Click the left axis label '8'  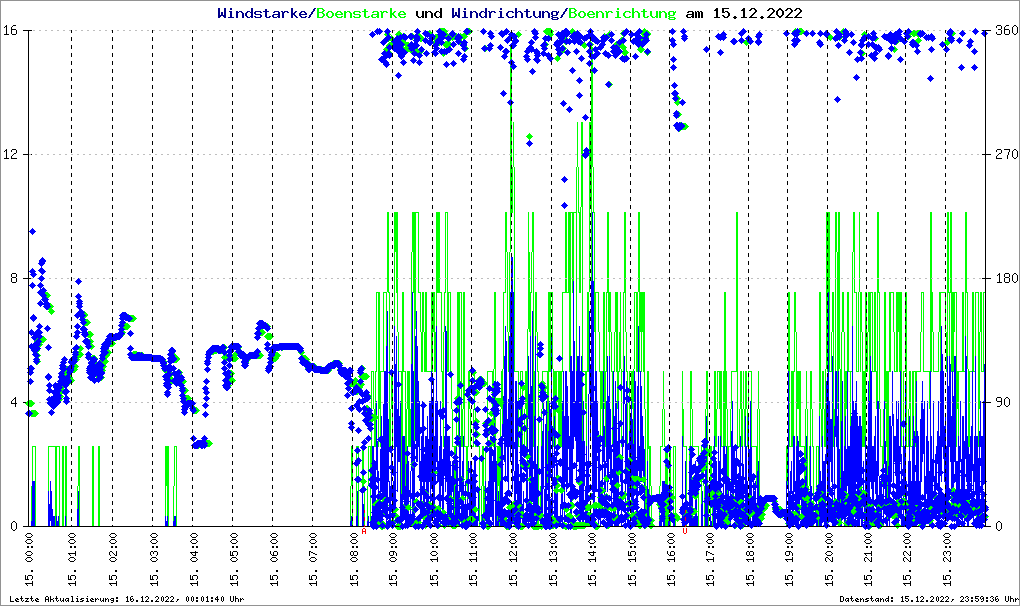pyautogui.click(x=13, y=278)
